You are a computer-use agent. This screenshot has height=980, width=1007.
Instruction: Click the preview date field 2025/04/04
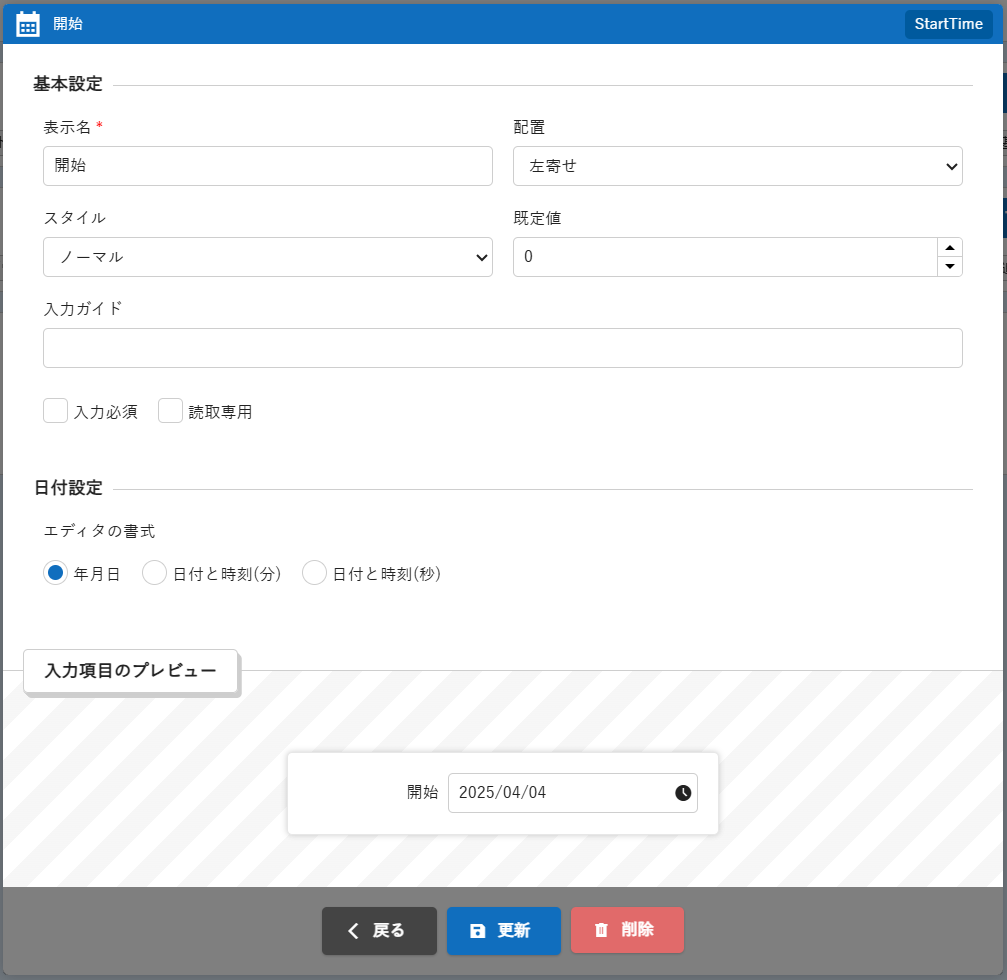[572, 792]
